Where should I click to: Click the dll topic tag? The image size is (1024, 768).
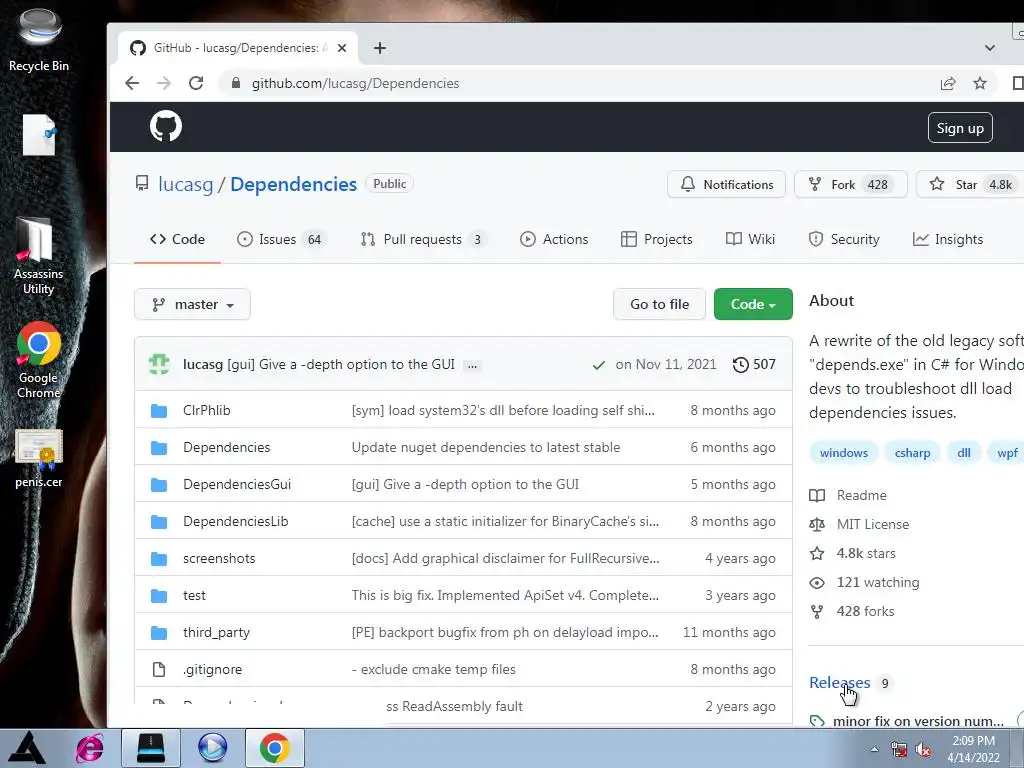(963, 453)
